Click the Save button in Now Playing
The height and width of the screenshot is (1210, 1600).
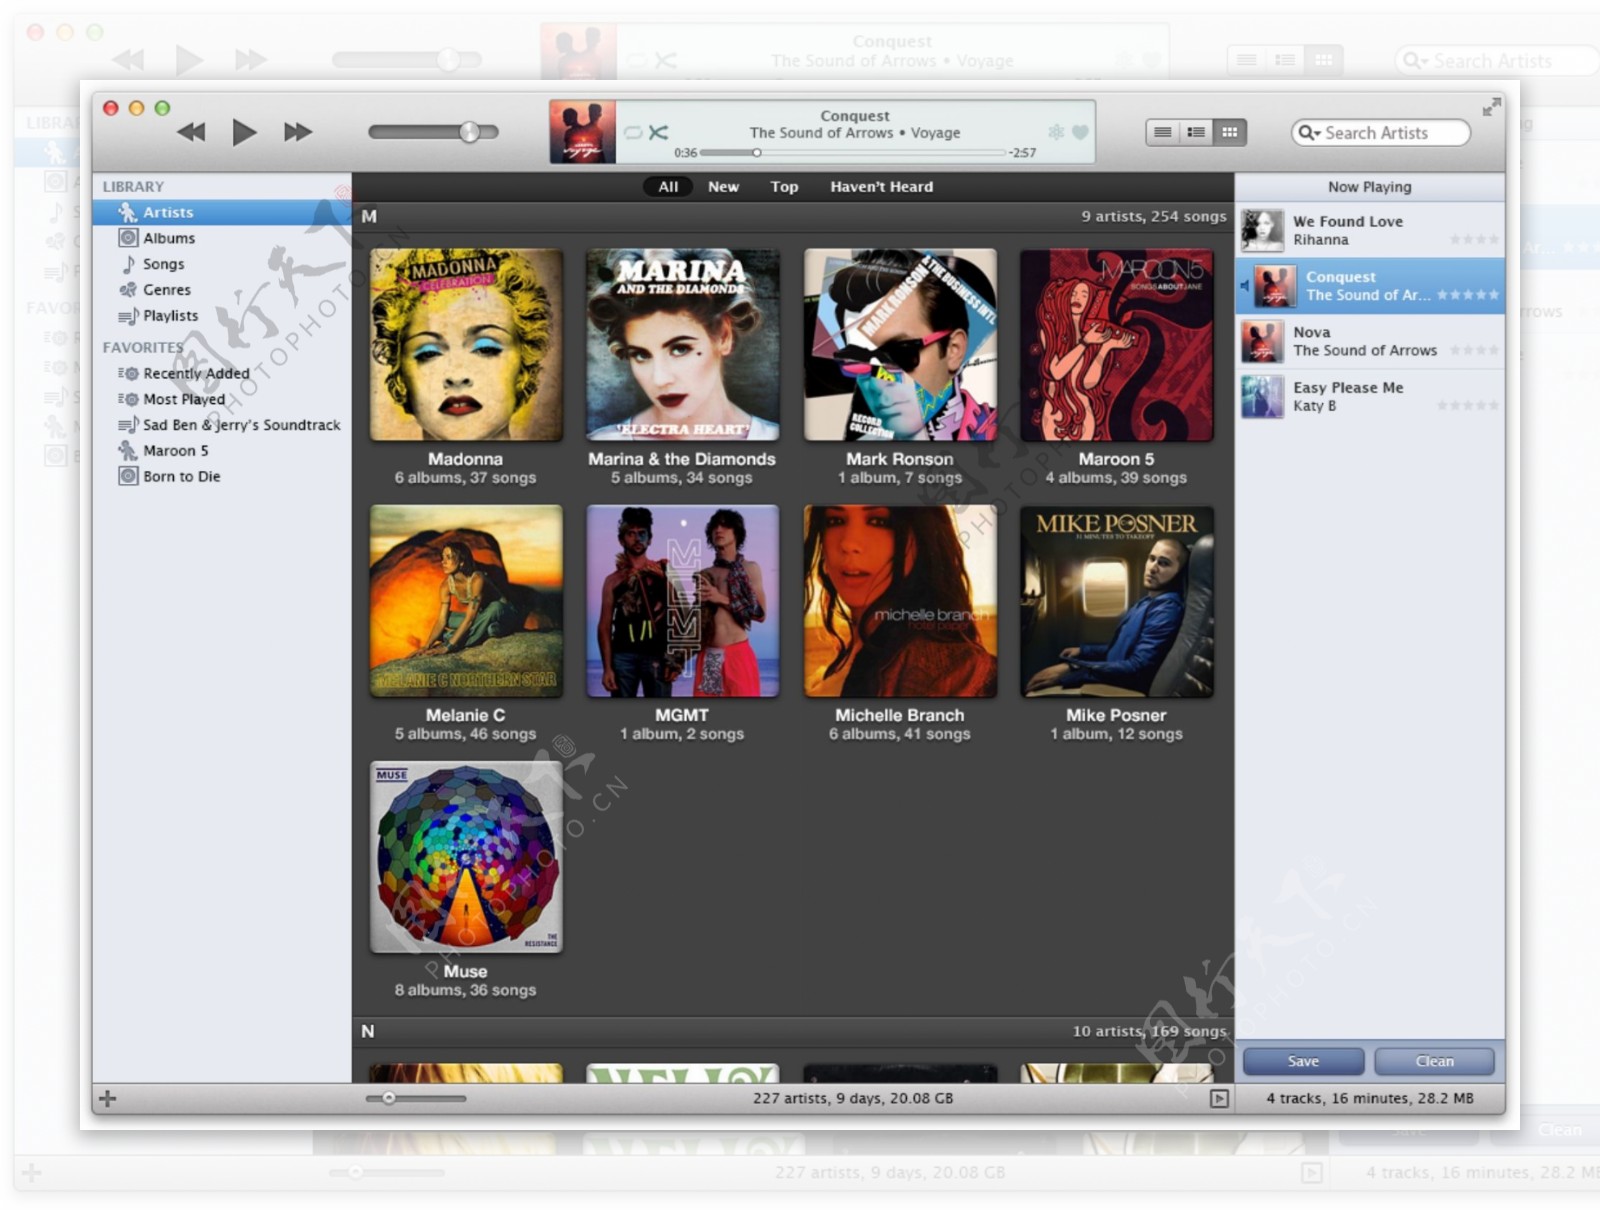(x=1303, y=1061)
